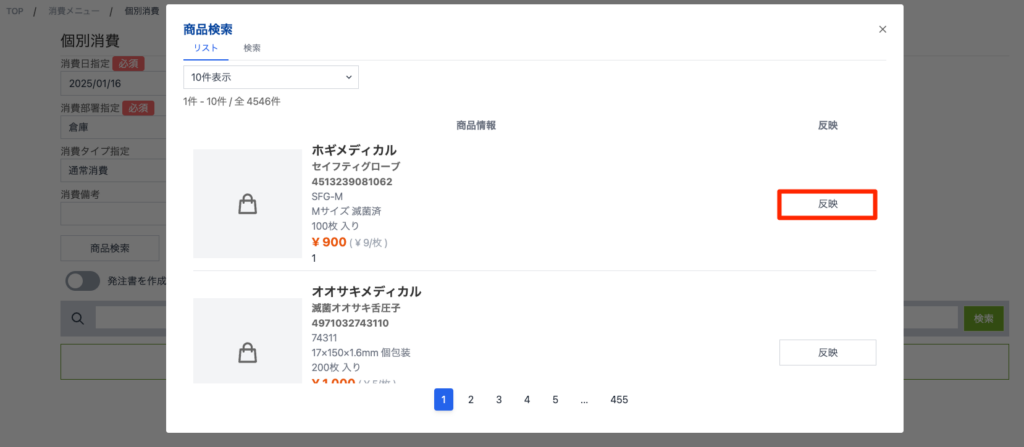The width and height of the screenshot is (1024, 447).
Task: Click the SFG-M model number text
Action: coord(327,197)
